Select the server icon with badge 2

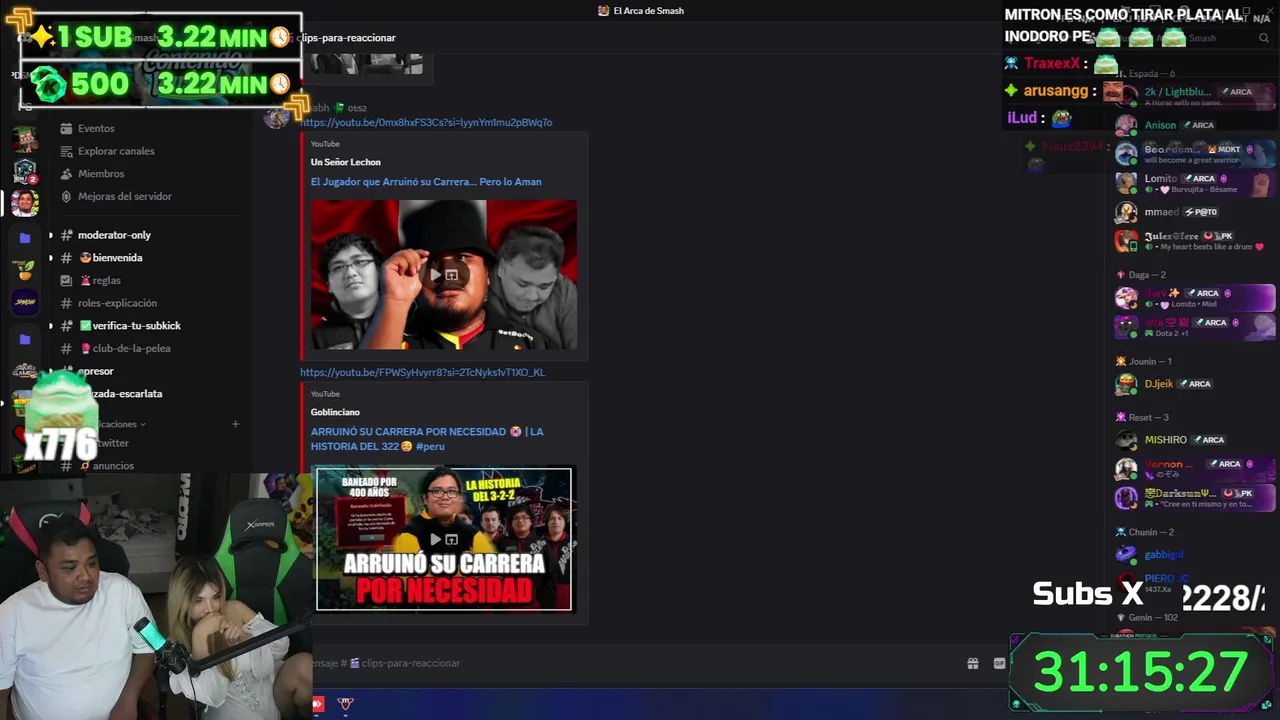click(x=25, y=171)
